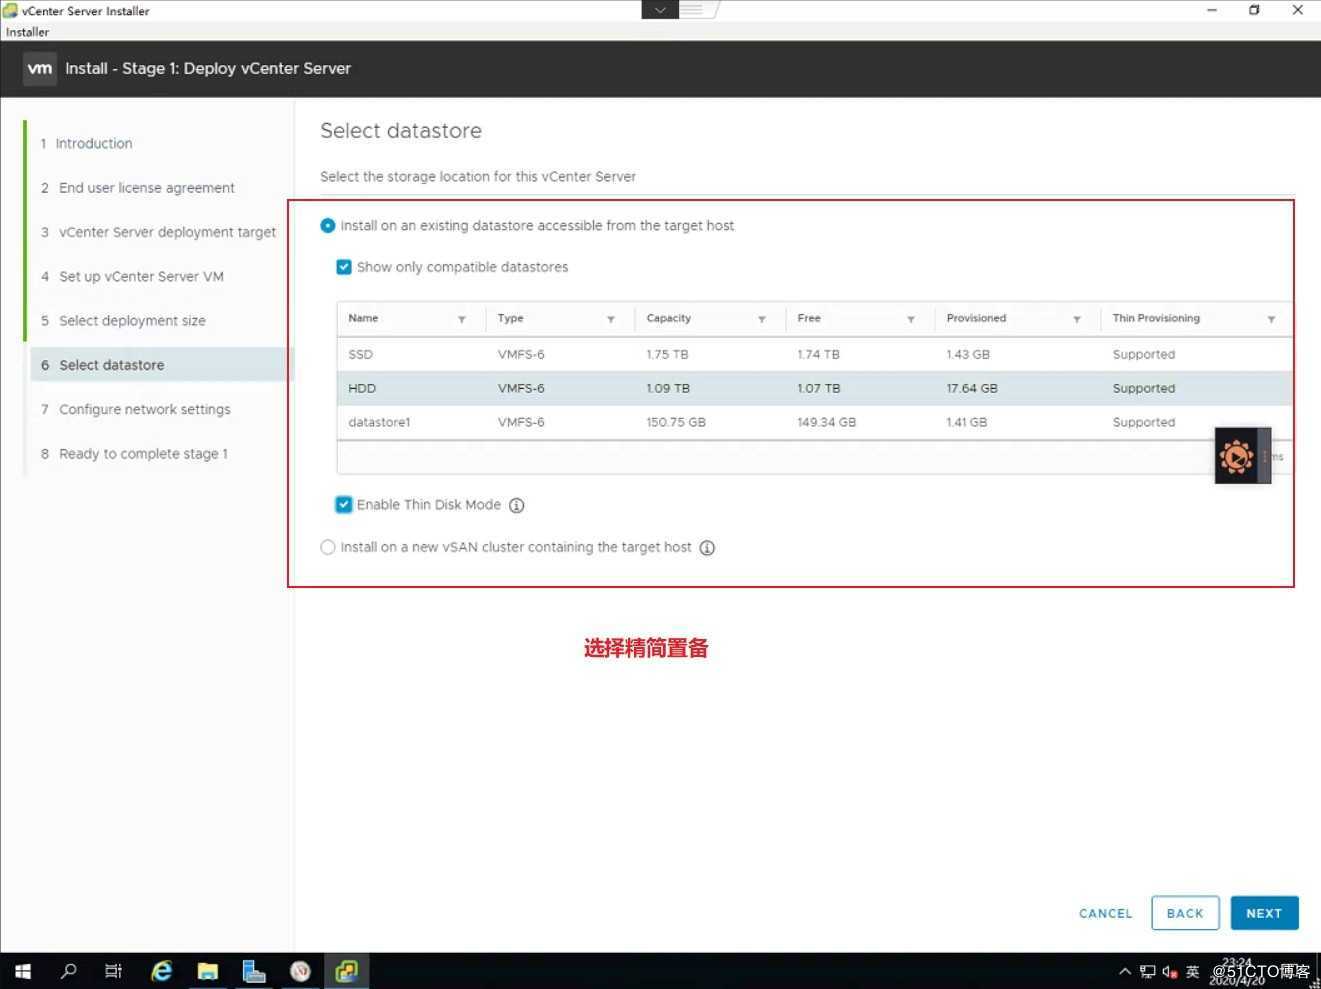Select install on existing datastore option
Screen dimensions: 1321x989
coord(327,226)
